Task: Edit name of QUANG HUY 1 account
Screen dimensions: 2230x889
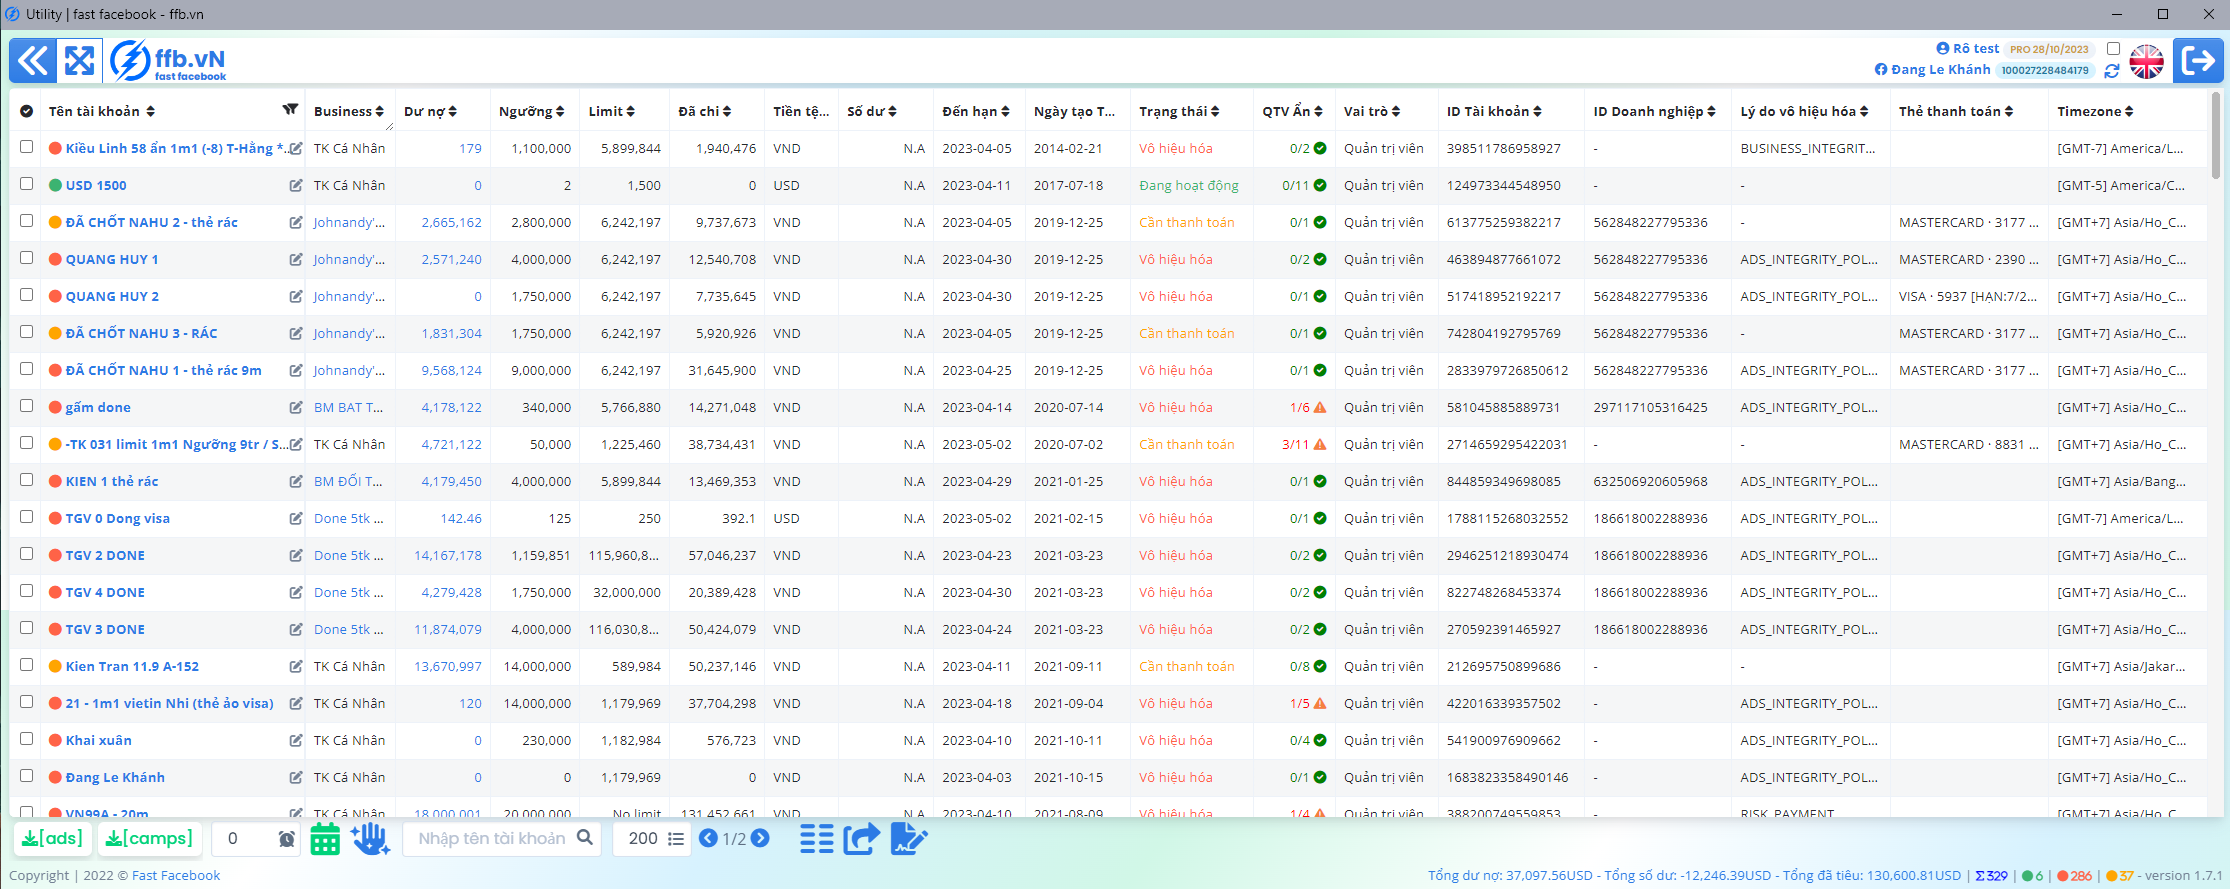Action: (296, 260)
